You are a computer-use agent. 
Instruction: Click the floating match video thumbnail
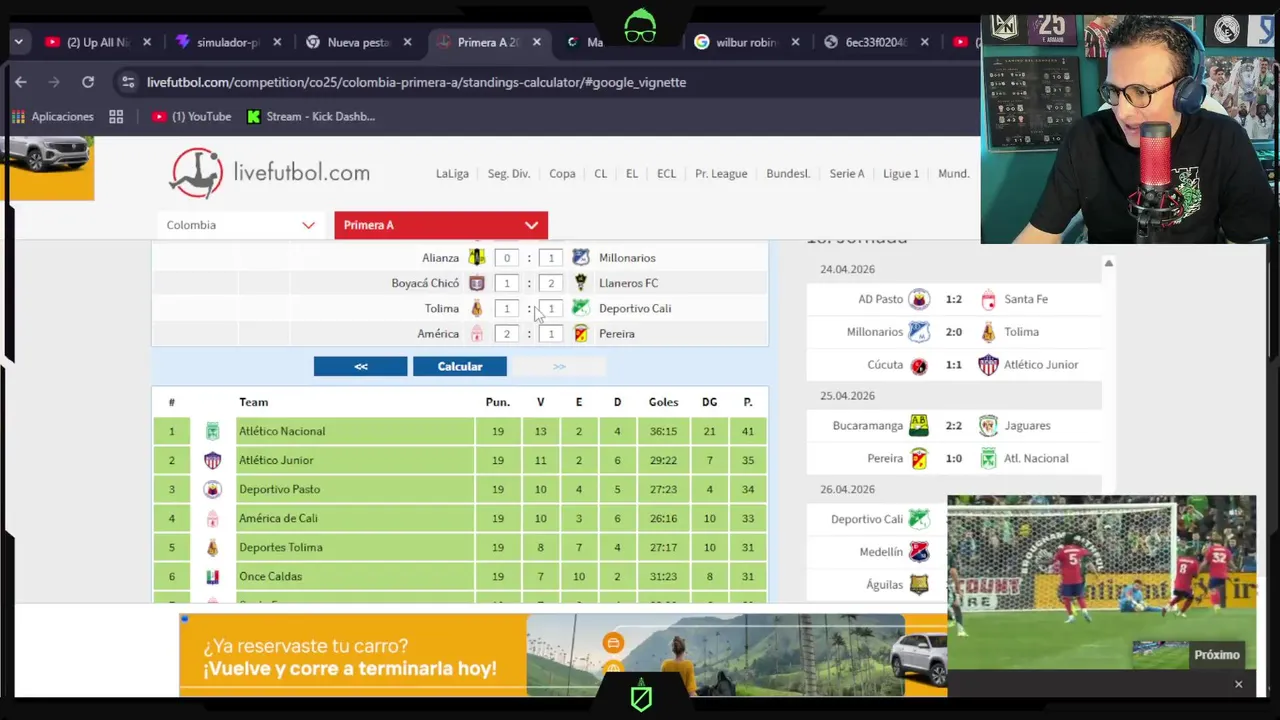click(1101, 582)
